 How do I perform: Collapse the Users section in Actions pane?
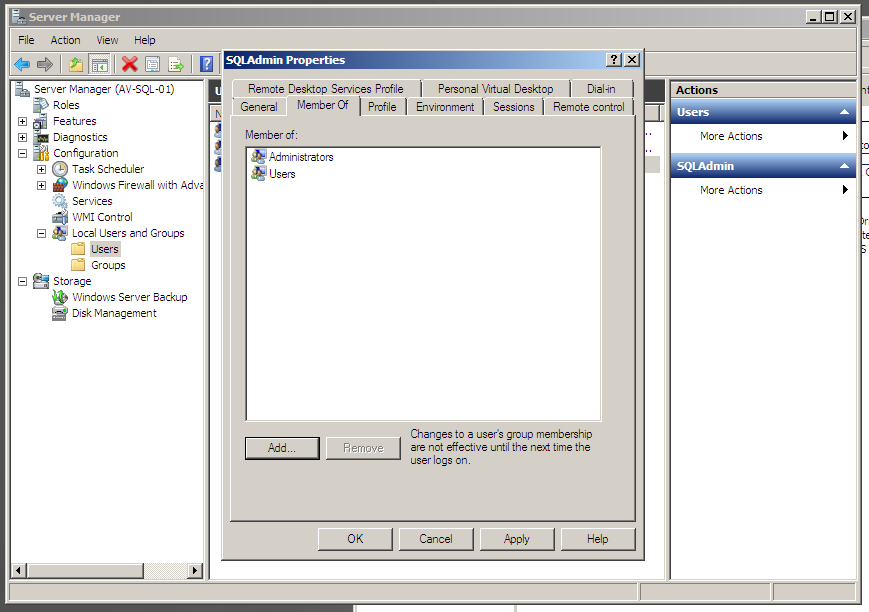pyautogui.click(x=844, y=112)
